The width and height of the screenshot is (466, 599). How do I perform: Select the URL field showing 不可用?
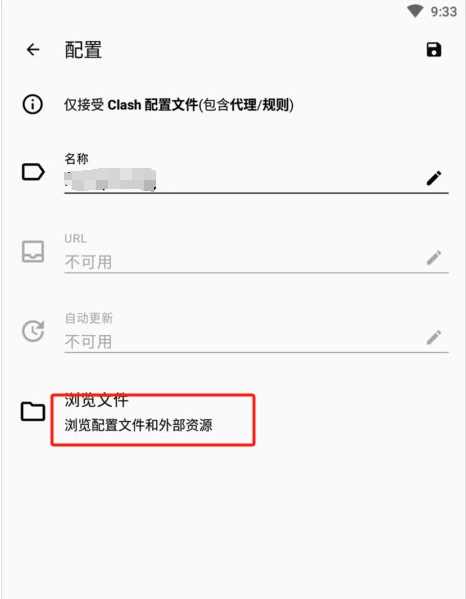click(x=256, y=262)
